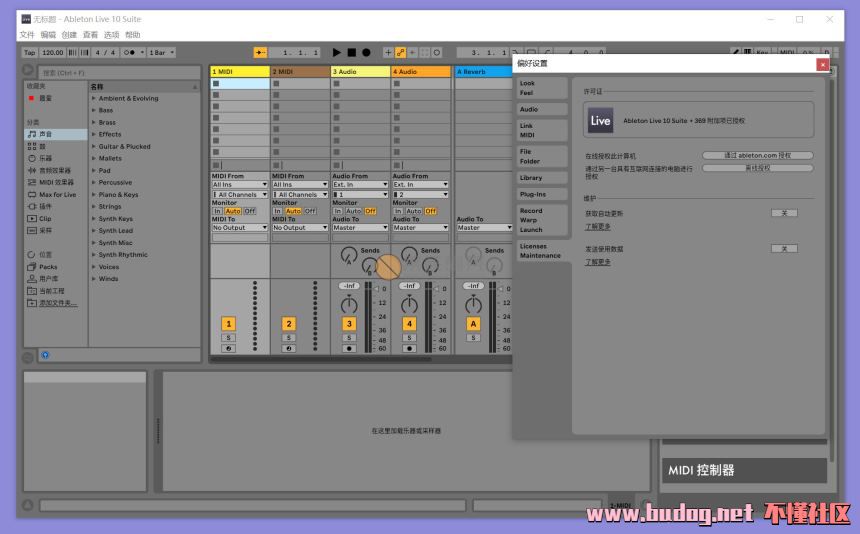Open the 文件 menu
860x534 pixels.
point(27,35)
